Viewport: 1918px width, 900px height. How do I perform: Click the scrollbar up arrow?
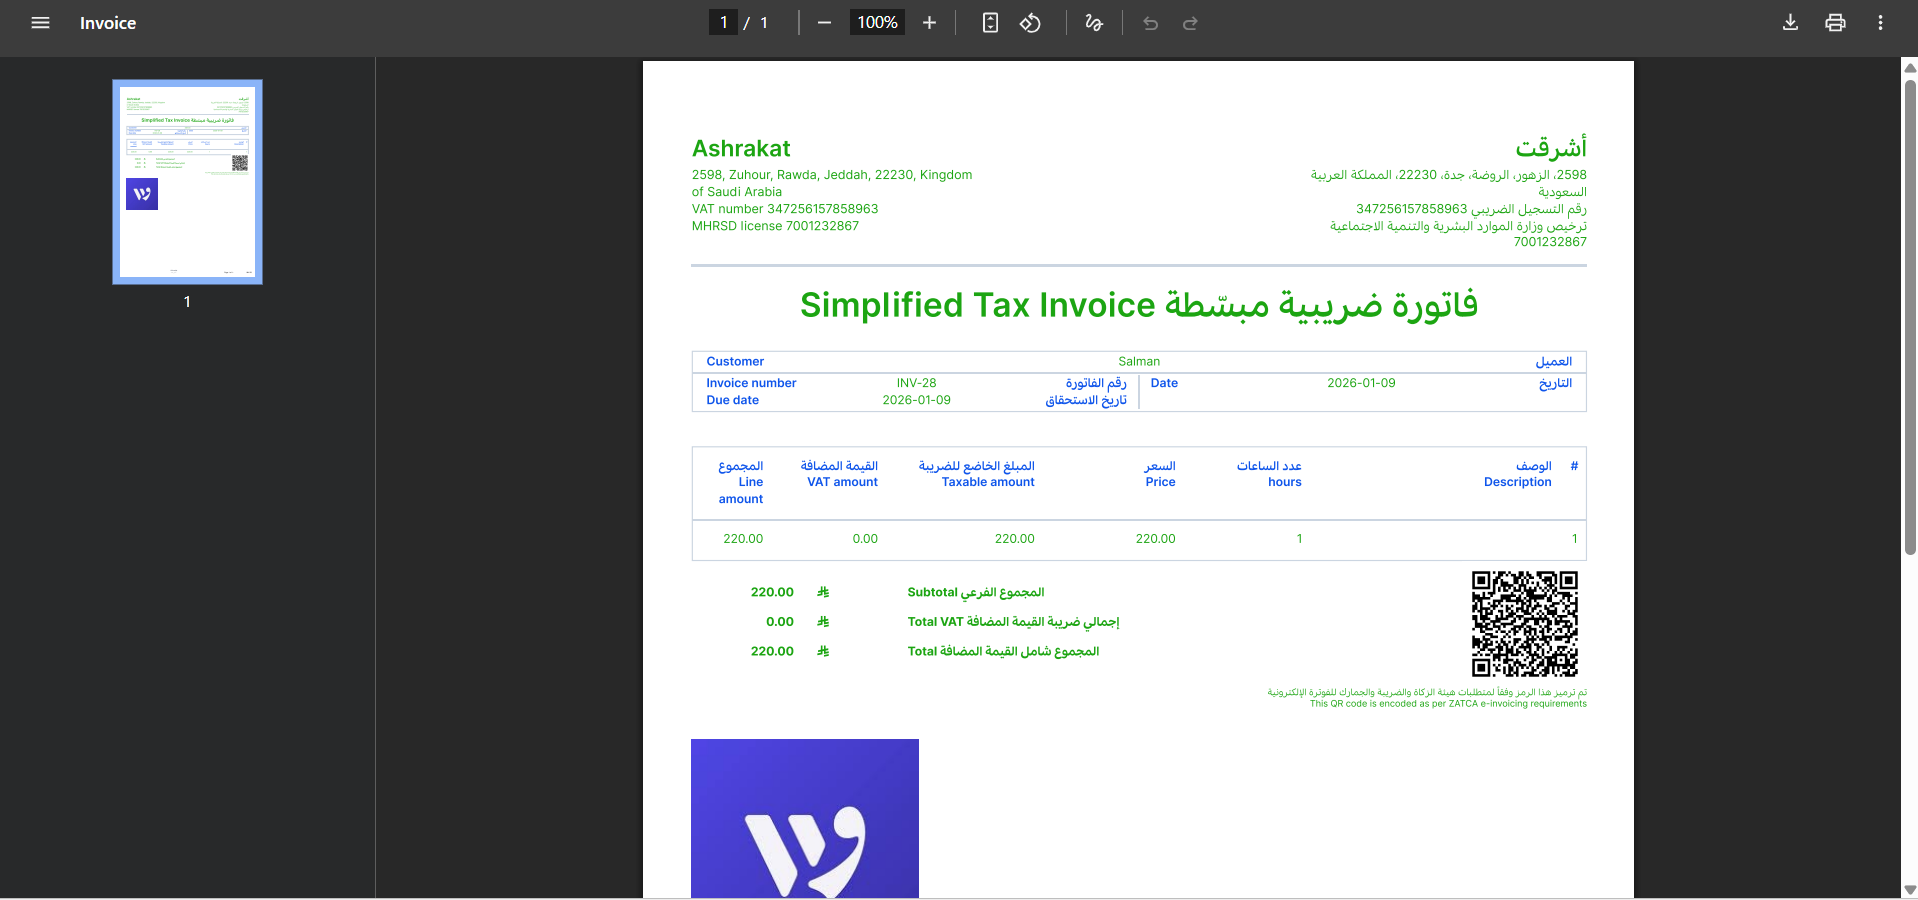(1909, 68)
